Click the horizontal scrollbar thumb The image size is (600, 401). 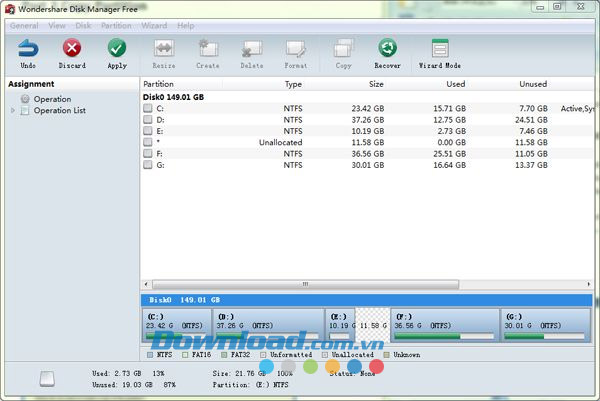305,284
